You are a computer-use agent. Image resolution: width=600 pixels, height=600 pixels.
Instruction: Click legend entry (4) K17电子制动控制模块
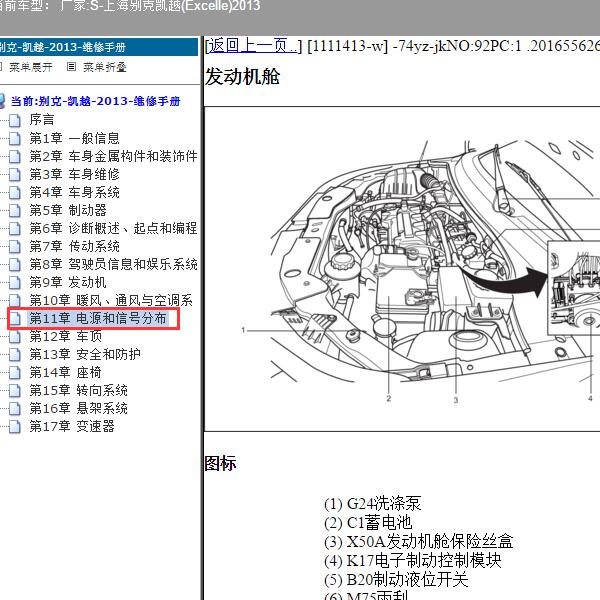point(412,561)
